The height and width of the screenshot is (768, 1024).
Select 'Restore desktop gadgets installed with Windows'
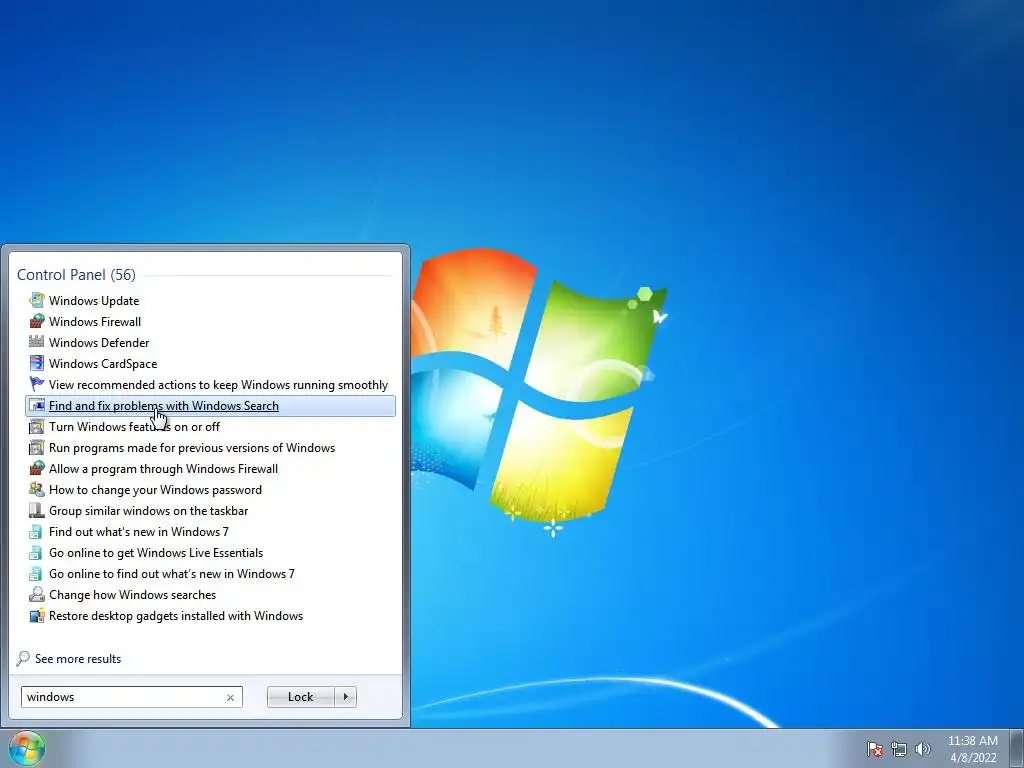click(176, 615)
